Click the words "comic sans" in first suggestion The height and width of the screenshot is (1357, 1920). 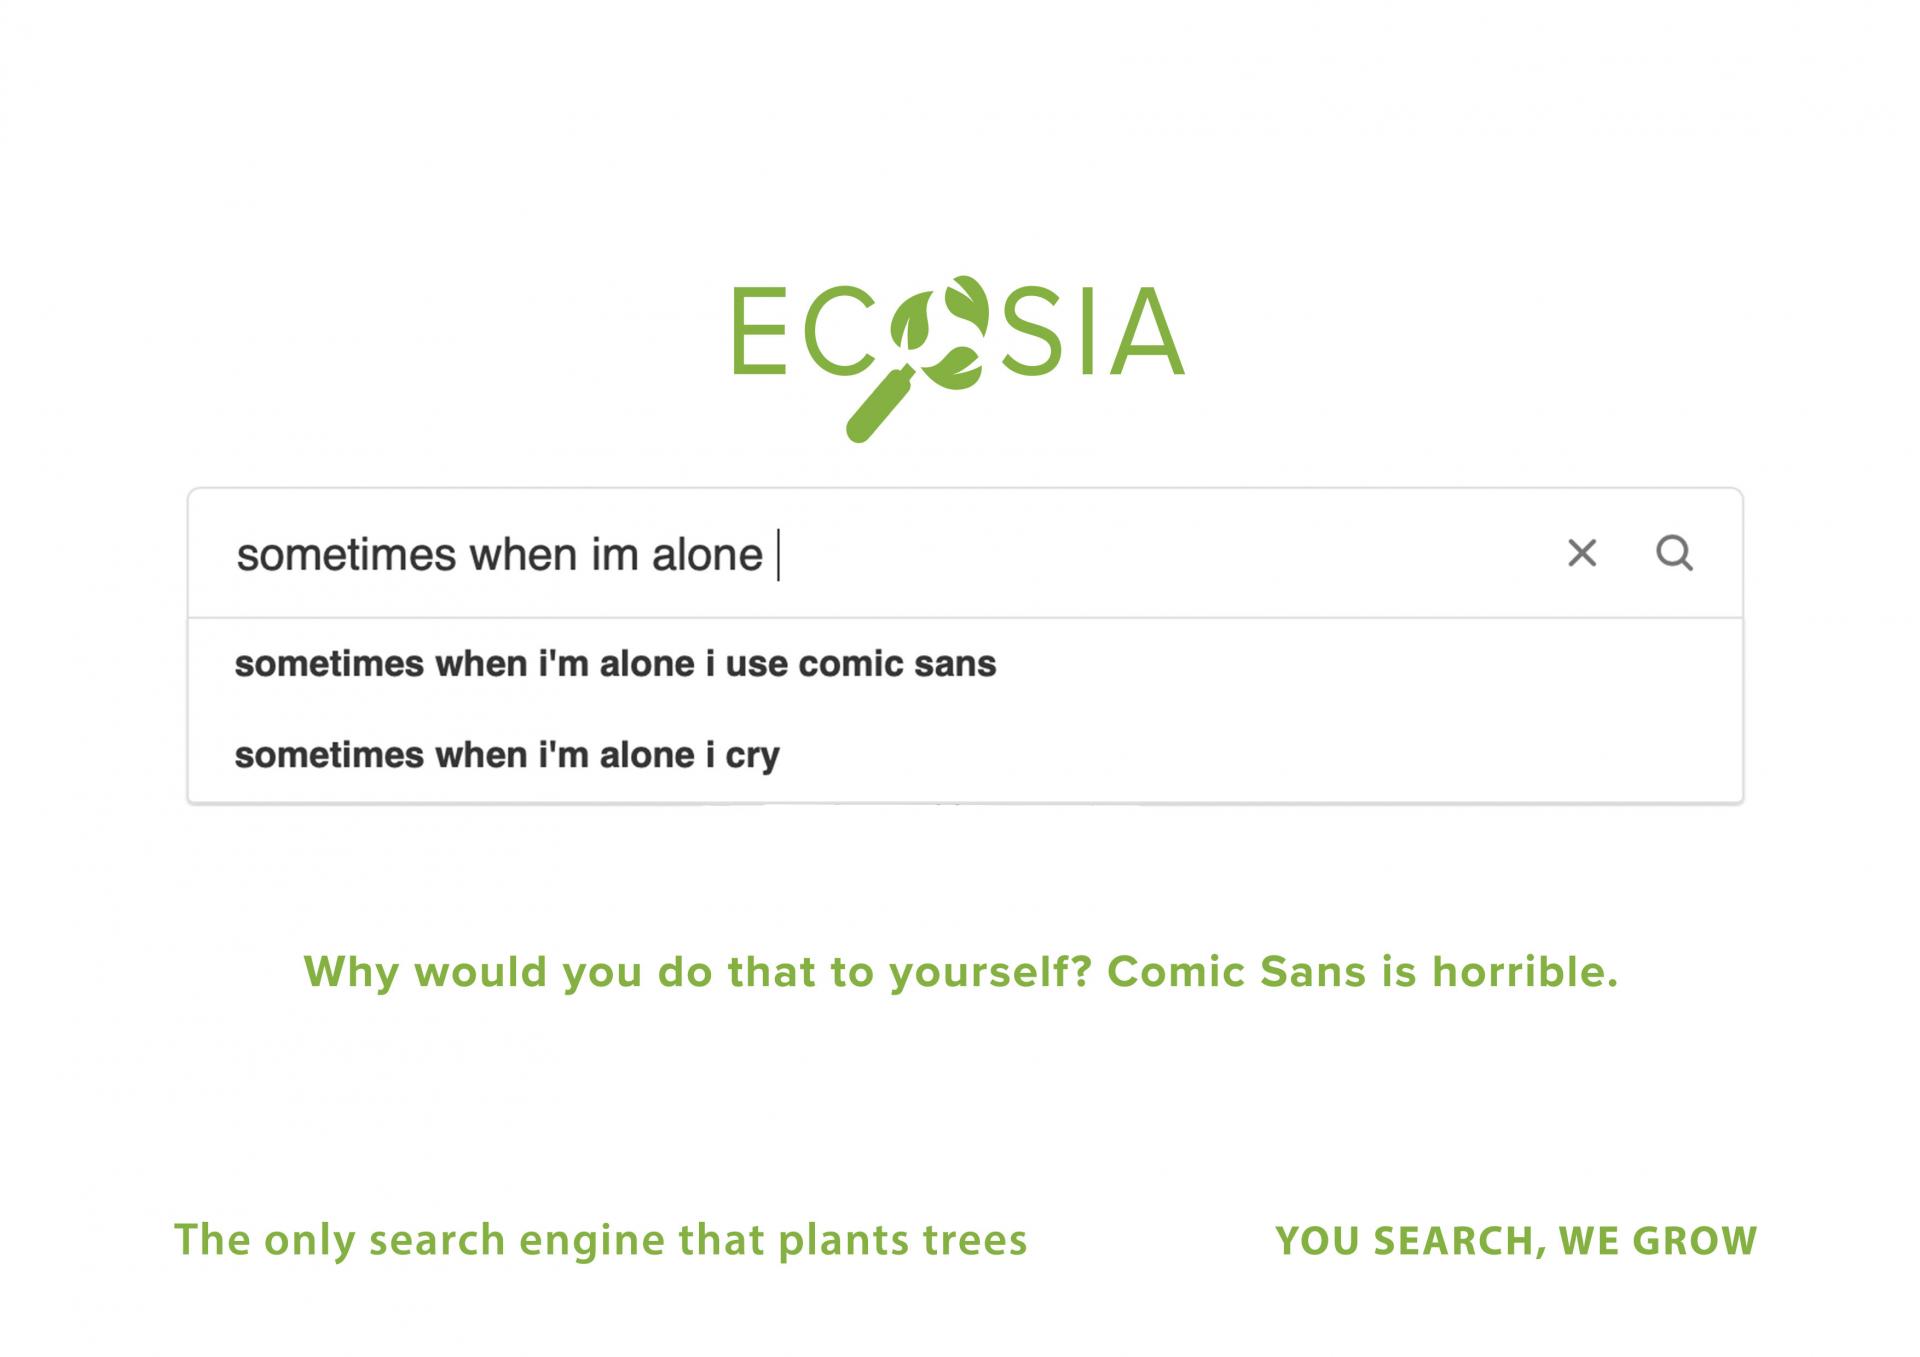897,664
